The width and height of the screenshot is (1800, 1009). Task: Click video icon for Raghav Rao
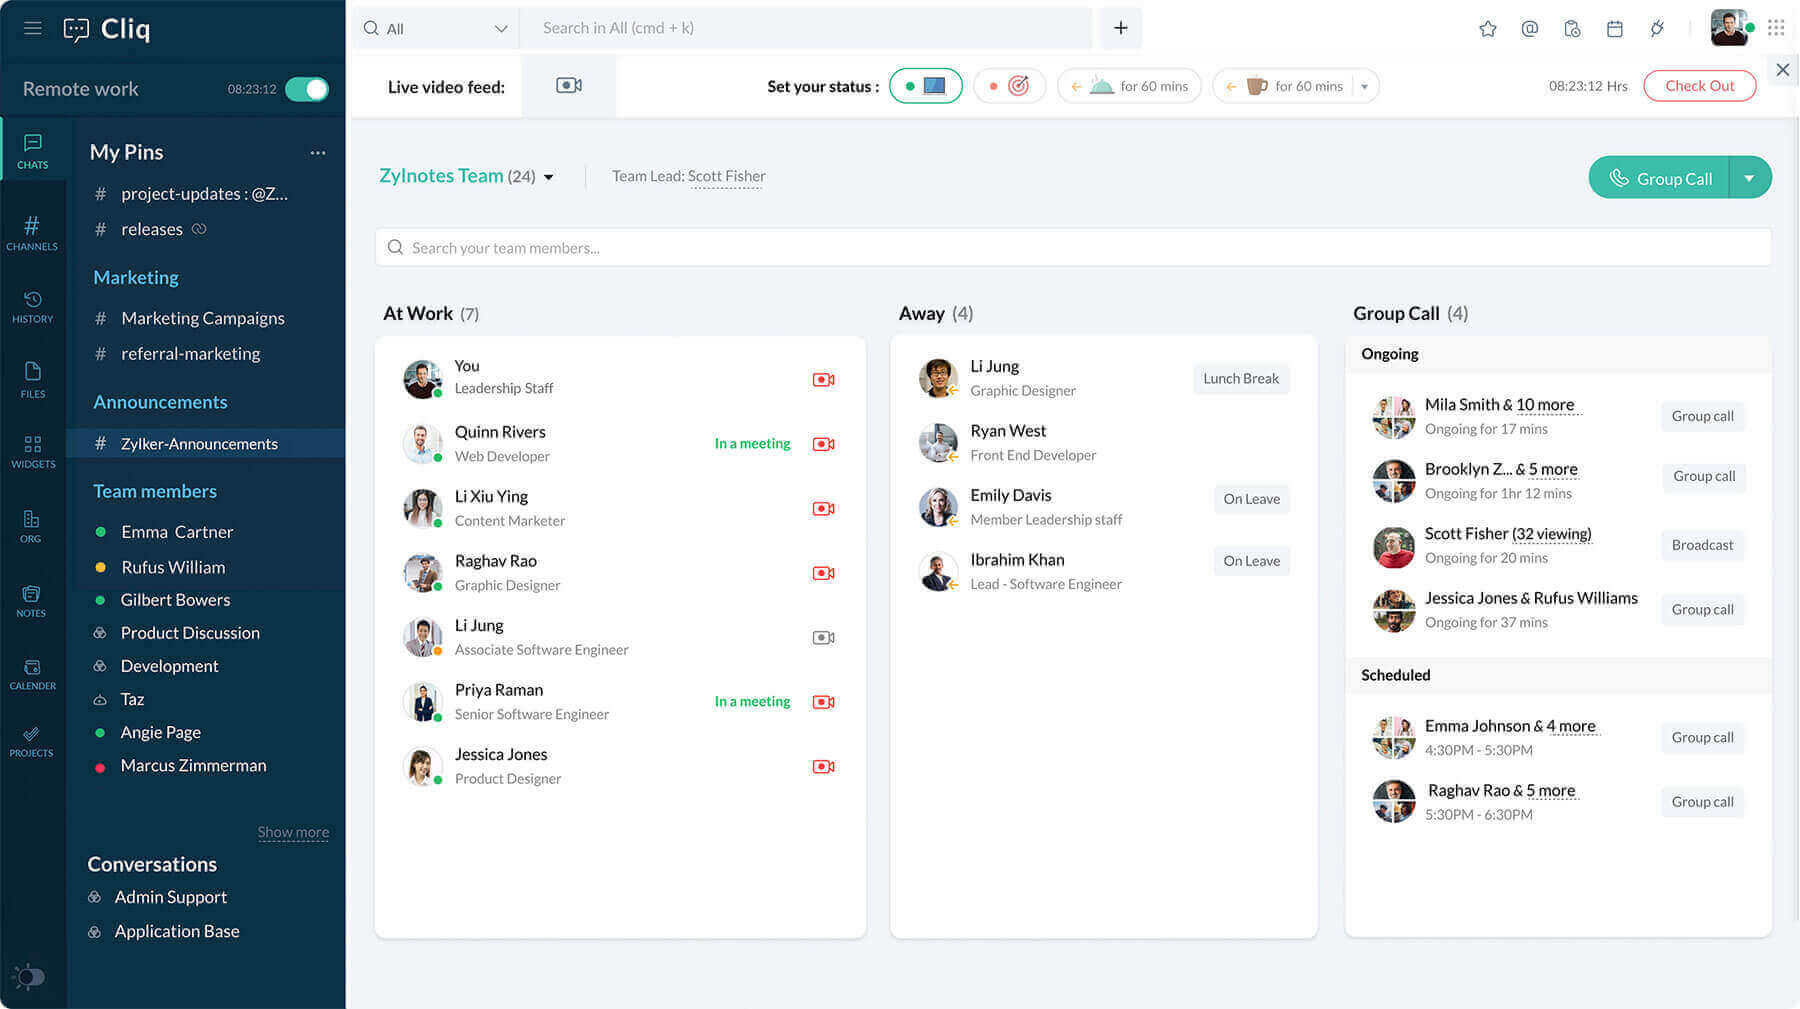click(824, 573)
